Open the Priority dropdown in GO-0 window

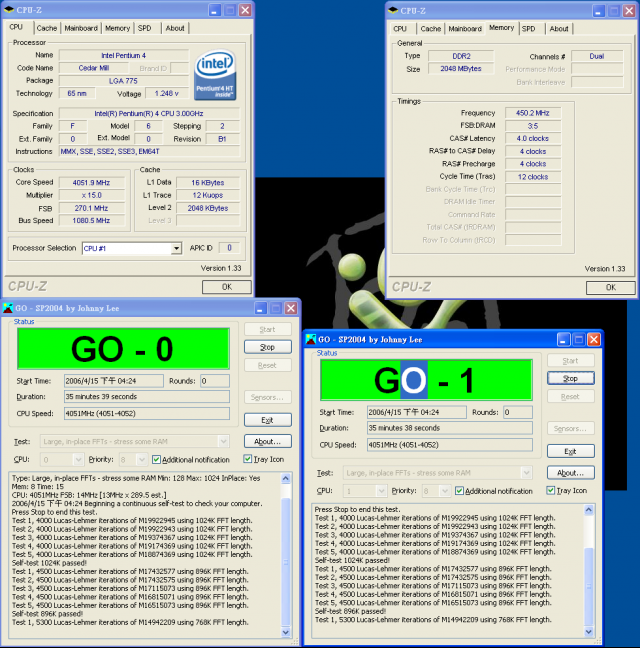[142, 459]
